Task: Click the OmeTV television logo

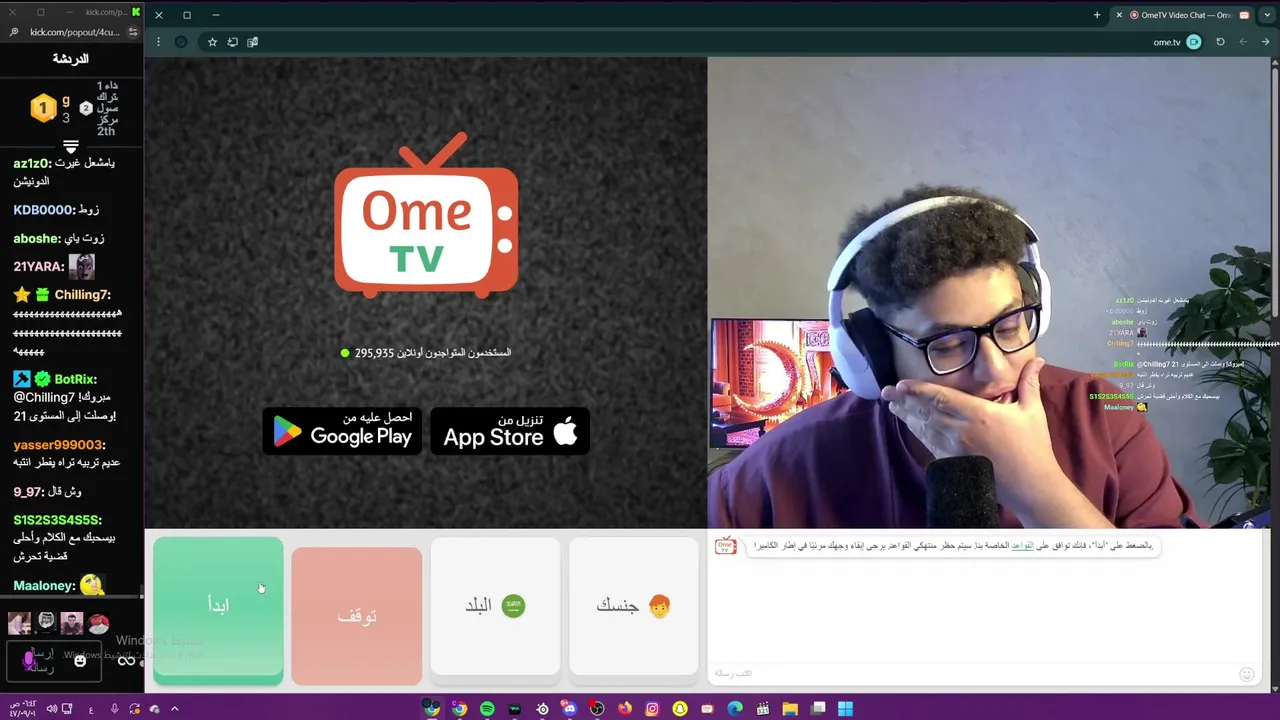Action: point(426,215)
